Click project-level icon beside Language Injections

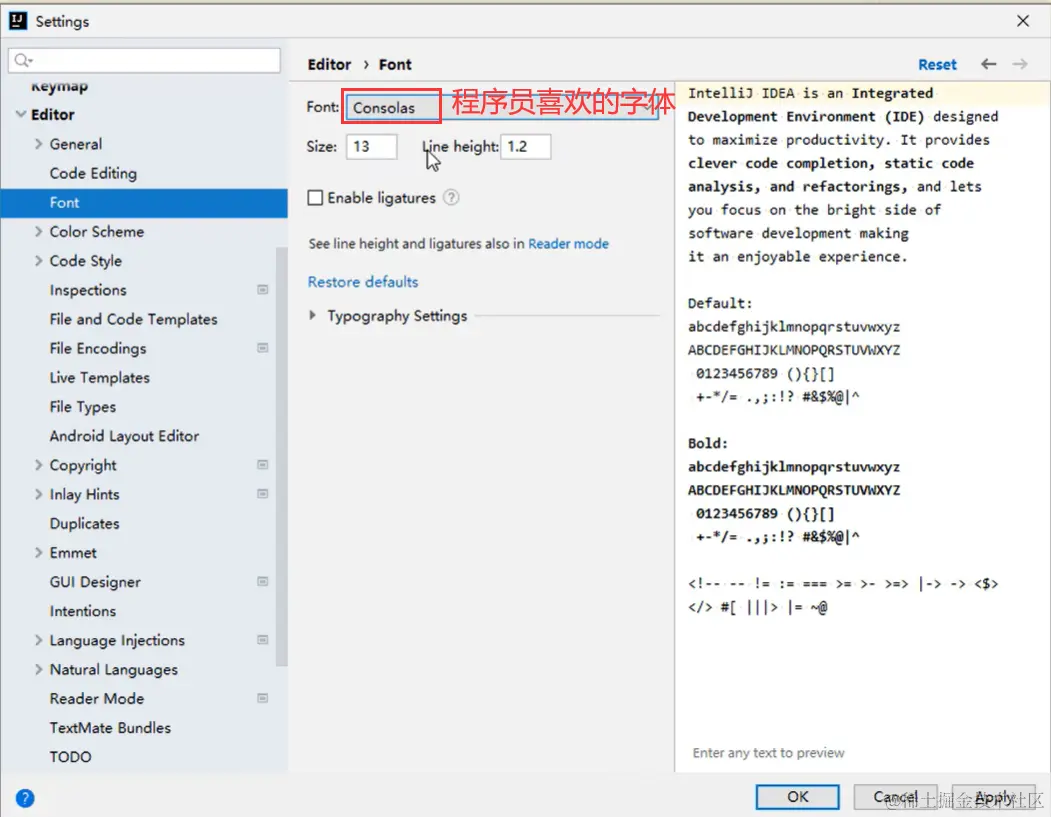click(263, 639)
